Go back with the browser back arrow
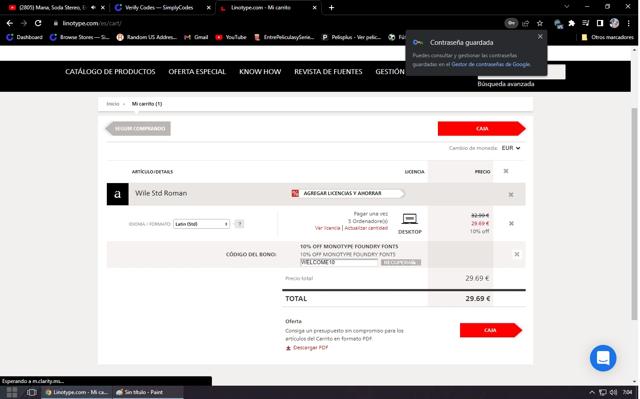640x399 pixels. (x=10, y=23)
